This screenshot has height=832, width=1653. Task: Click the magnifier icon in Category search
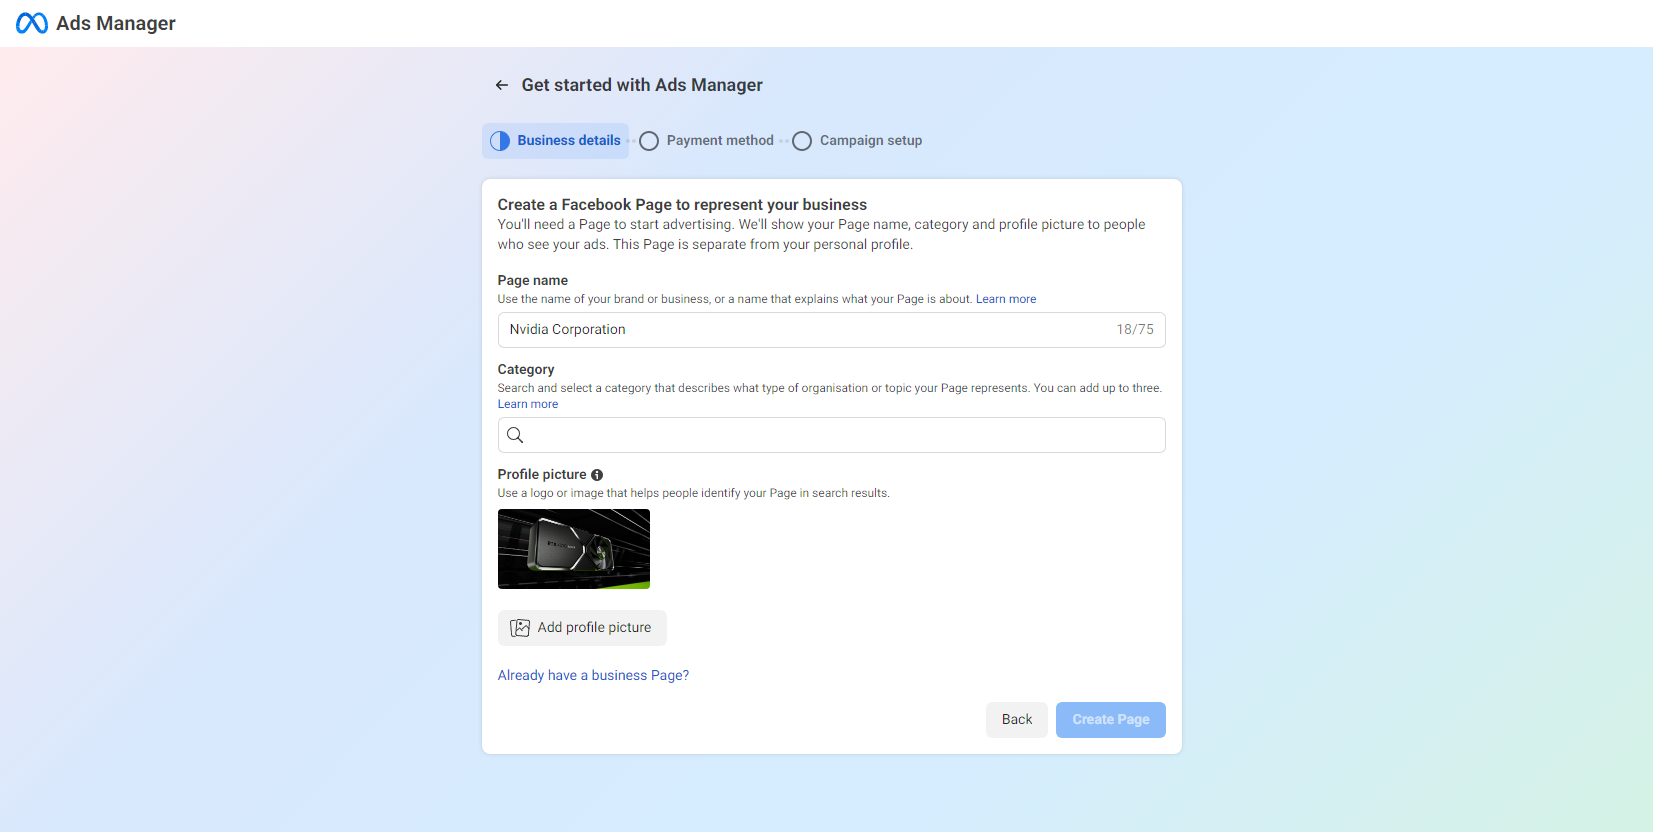515,435
